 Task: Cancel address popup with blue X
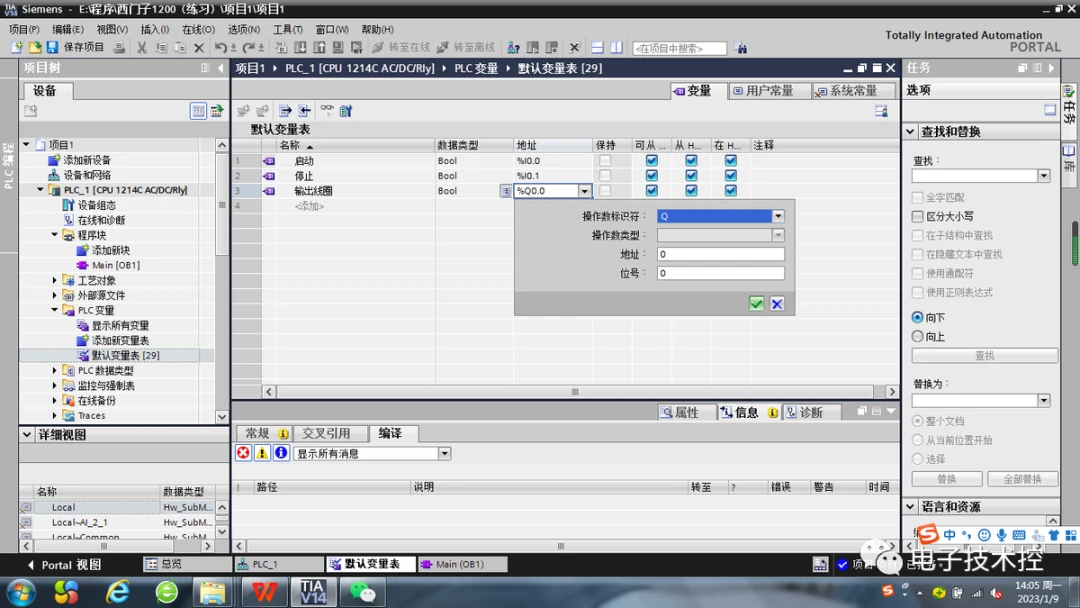click(777, 304)
